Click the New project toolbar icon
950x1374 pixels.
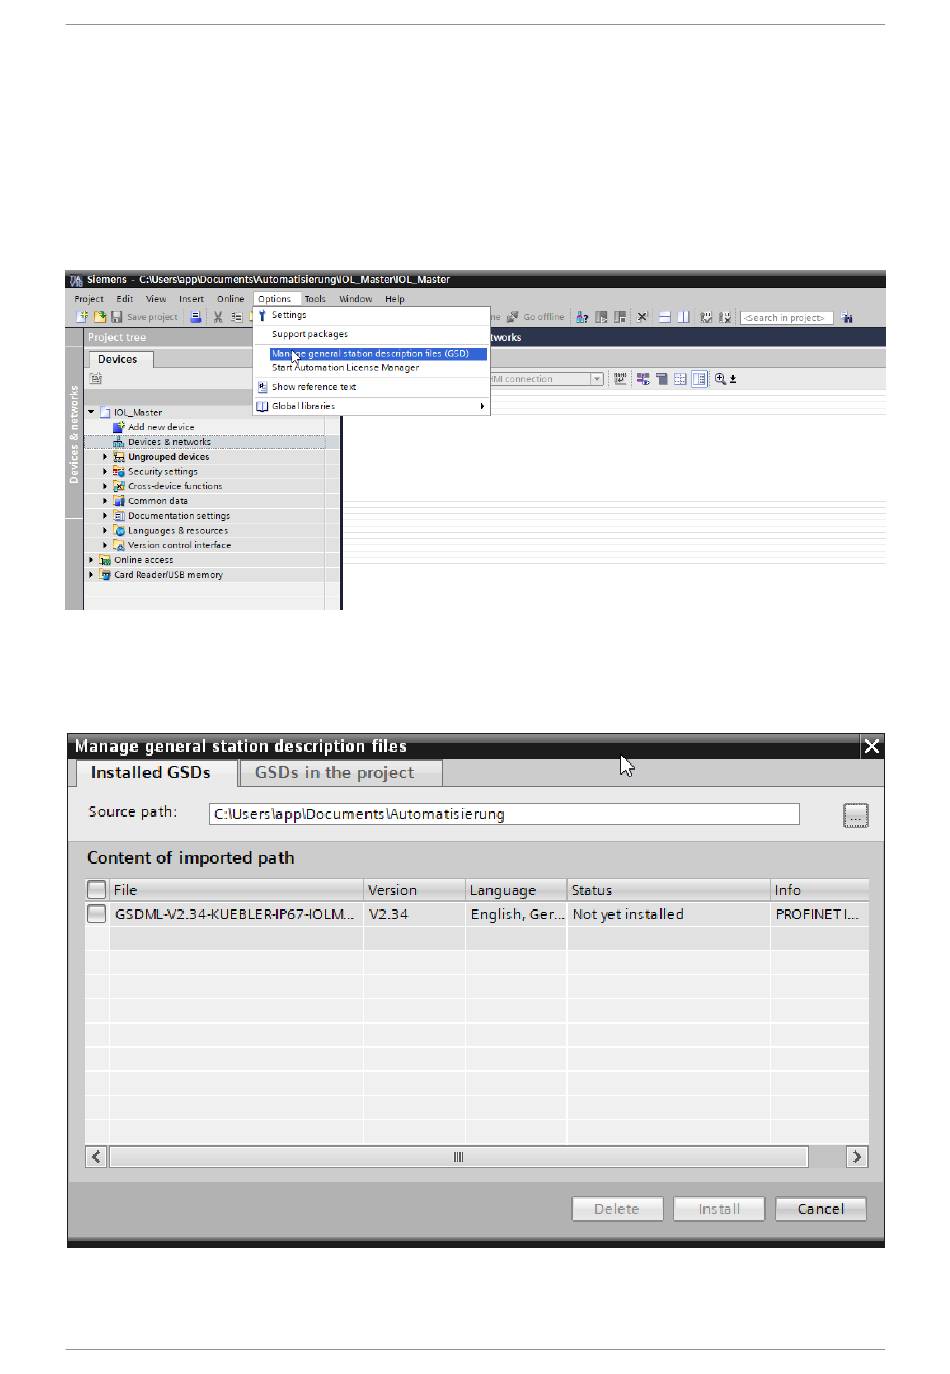[x=82, y=317]
